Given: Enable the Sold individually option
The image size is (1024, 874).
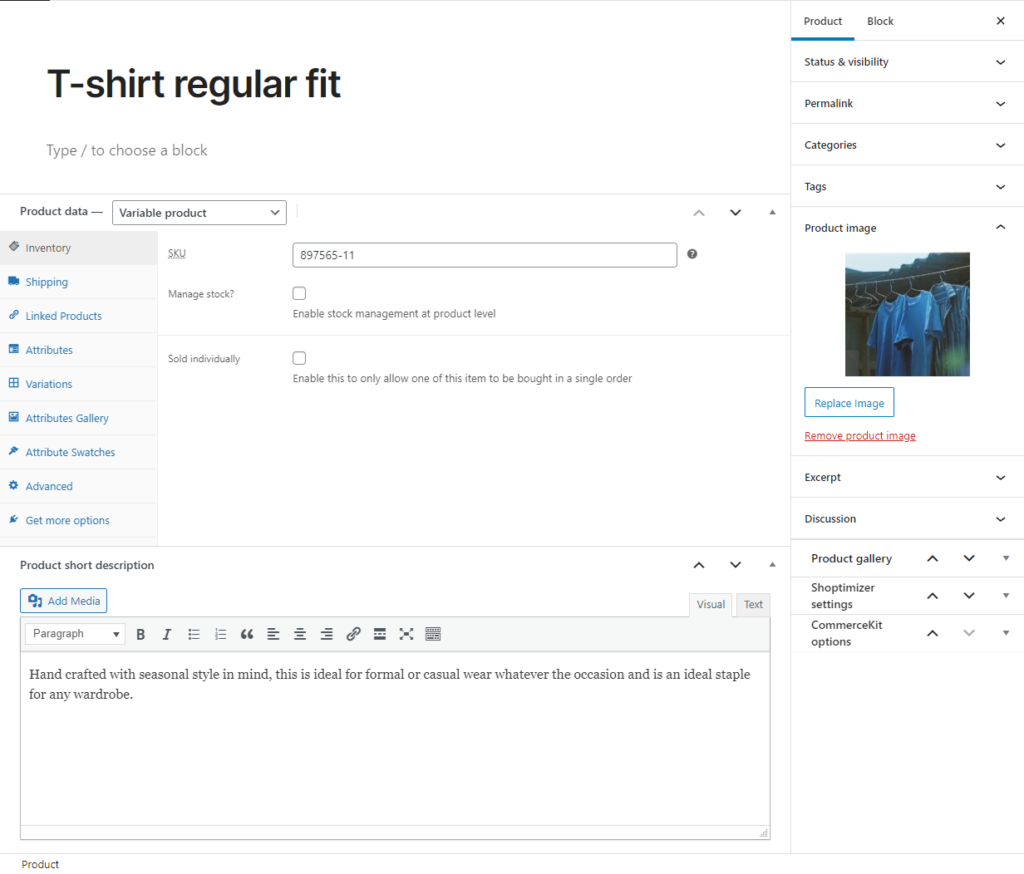Looking at the screenshot, I should 299,357.
